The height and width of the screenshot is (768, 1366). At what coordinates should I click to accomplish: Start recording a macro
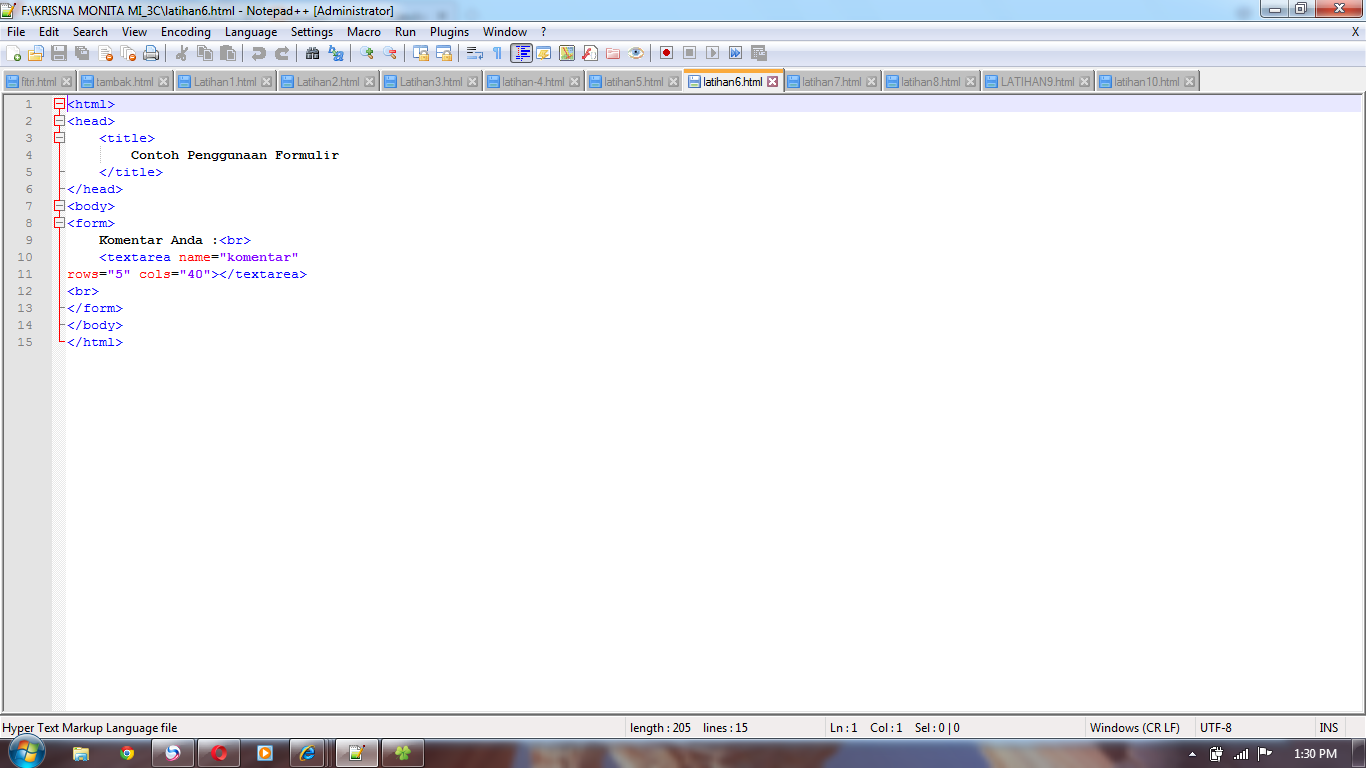666,53
